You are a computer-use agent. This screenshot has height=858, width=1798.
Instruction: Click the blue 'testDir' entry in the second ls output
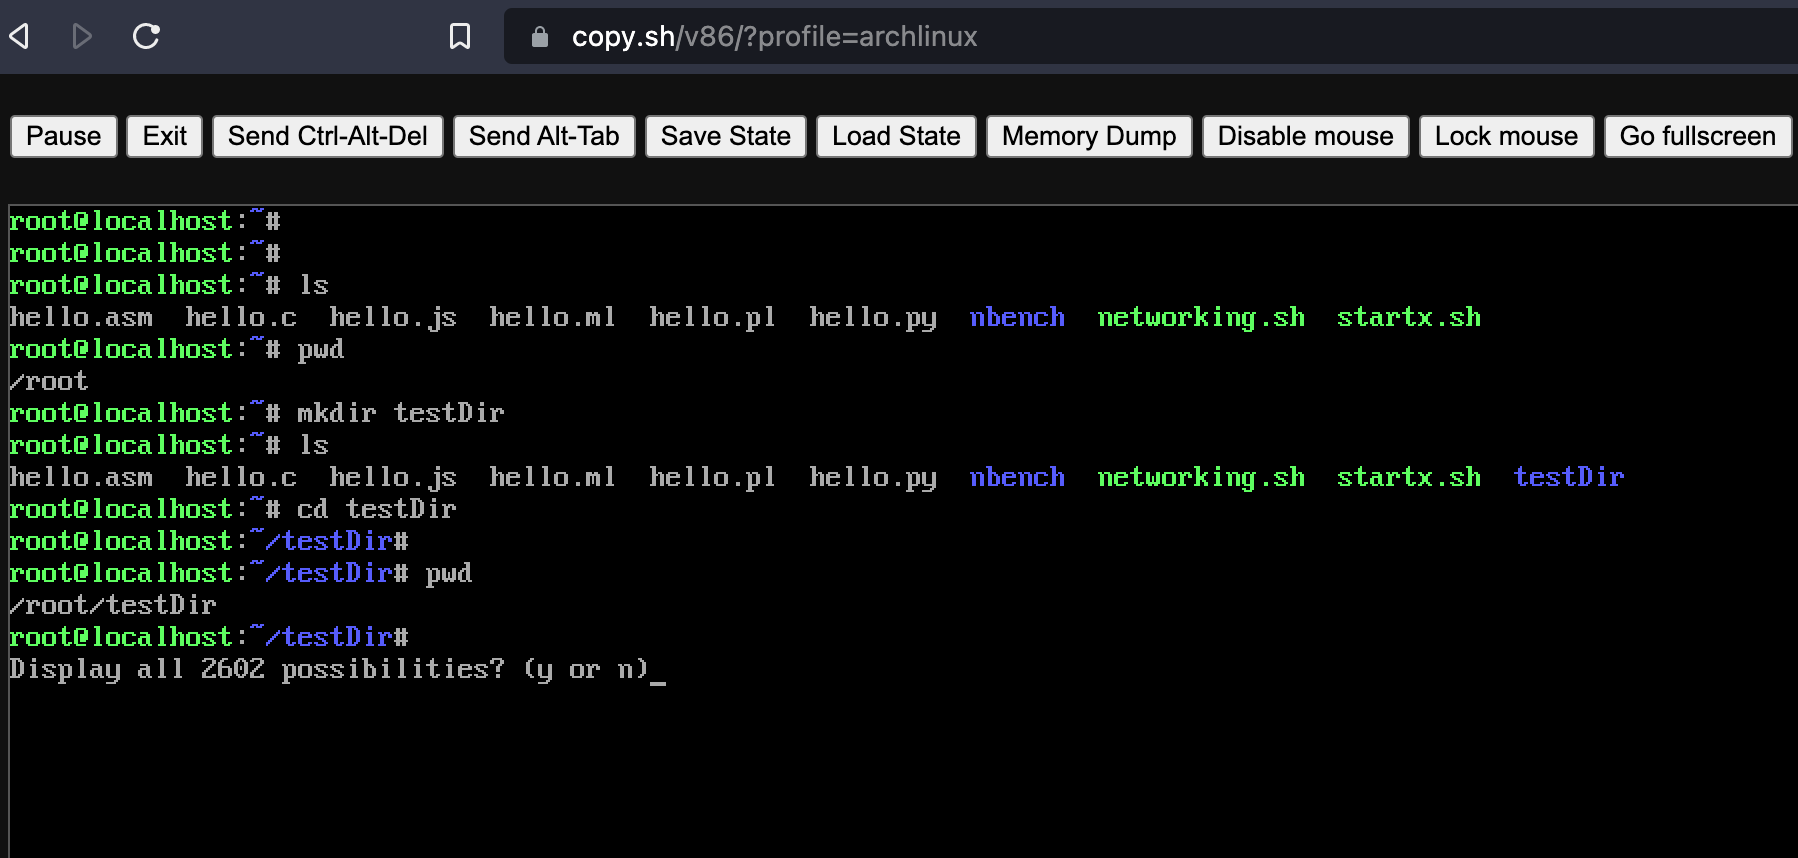pos(1569,477)
